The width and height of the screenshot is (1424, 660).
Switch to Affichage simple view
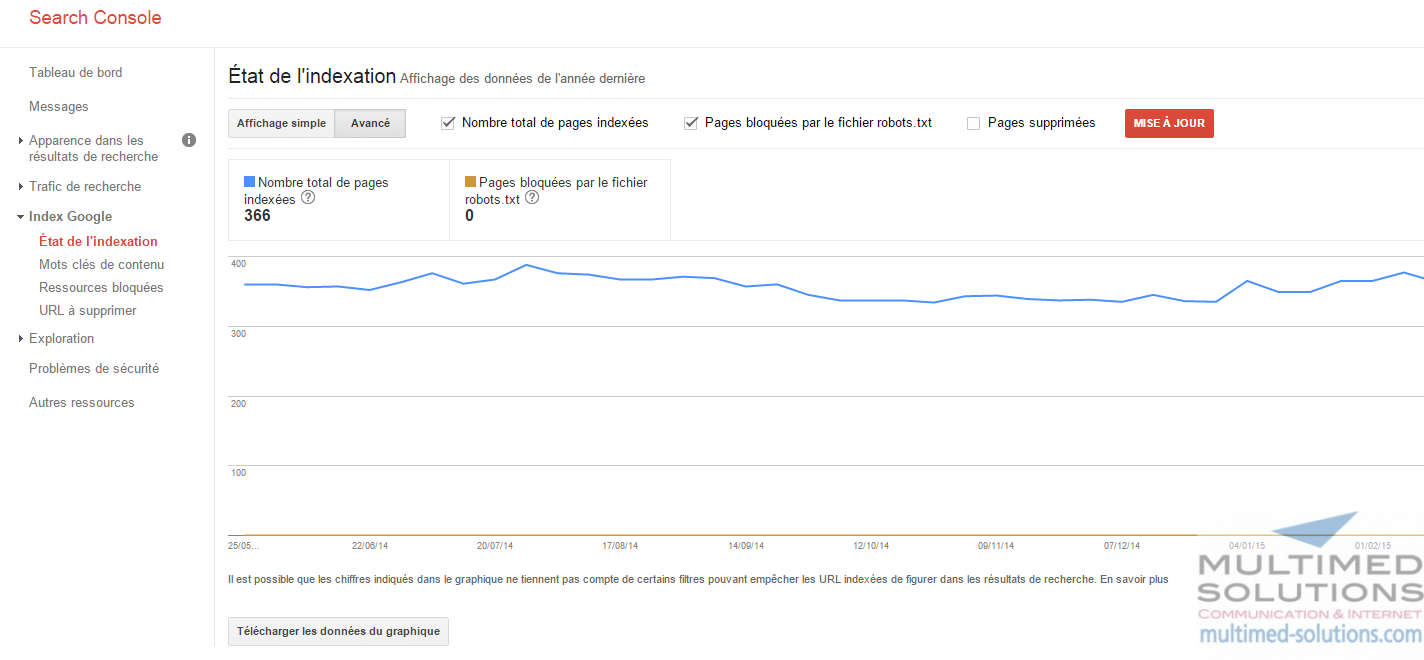tap(281, 123)
